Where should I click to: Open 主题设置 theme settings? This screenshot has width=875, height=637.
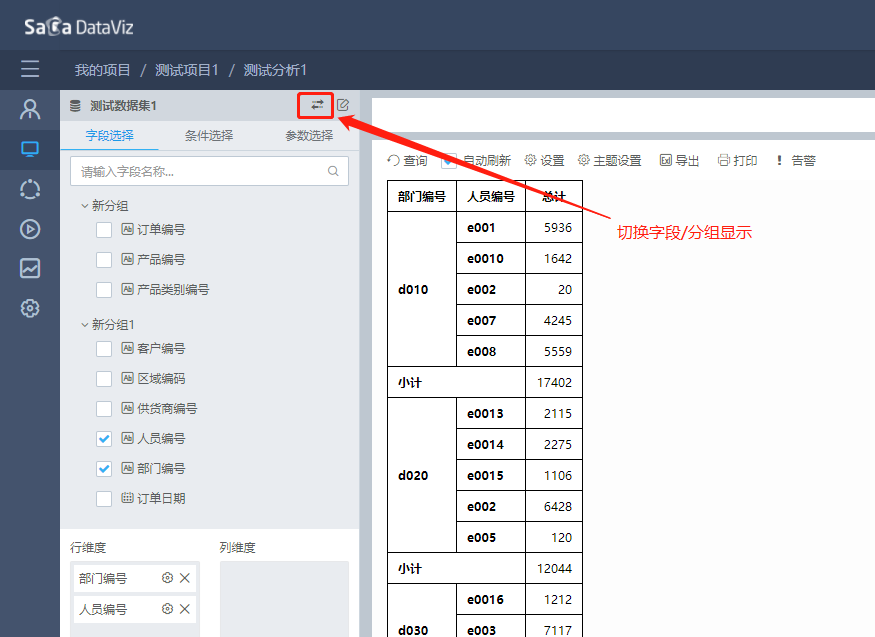coord(609,161)
